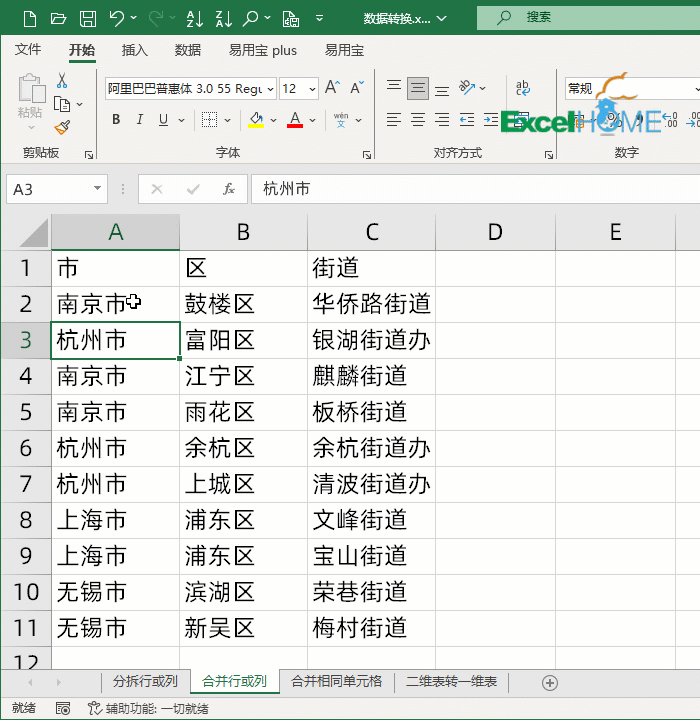The image size is (700, 720).
Task: Open the 二维表转一维表 sheet
Action: pyautogui.click(x=452, y=681)
